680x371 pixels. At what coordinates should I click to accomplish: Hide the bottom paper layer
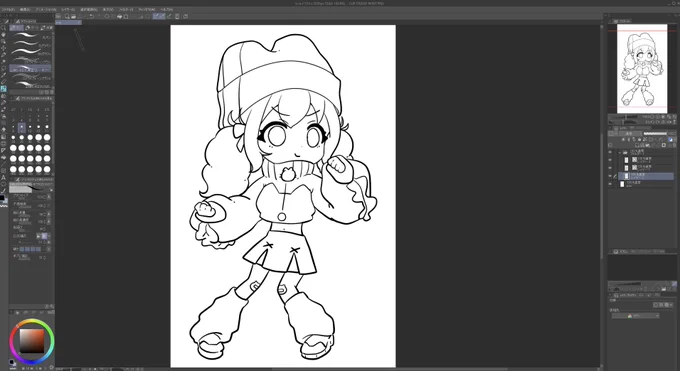click(610, 184)
